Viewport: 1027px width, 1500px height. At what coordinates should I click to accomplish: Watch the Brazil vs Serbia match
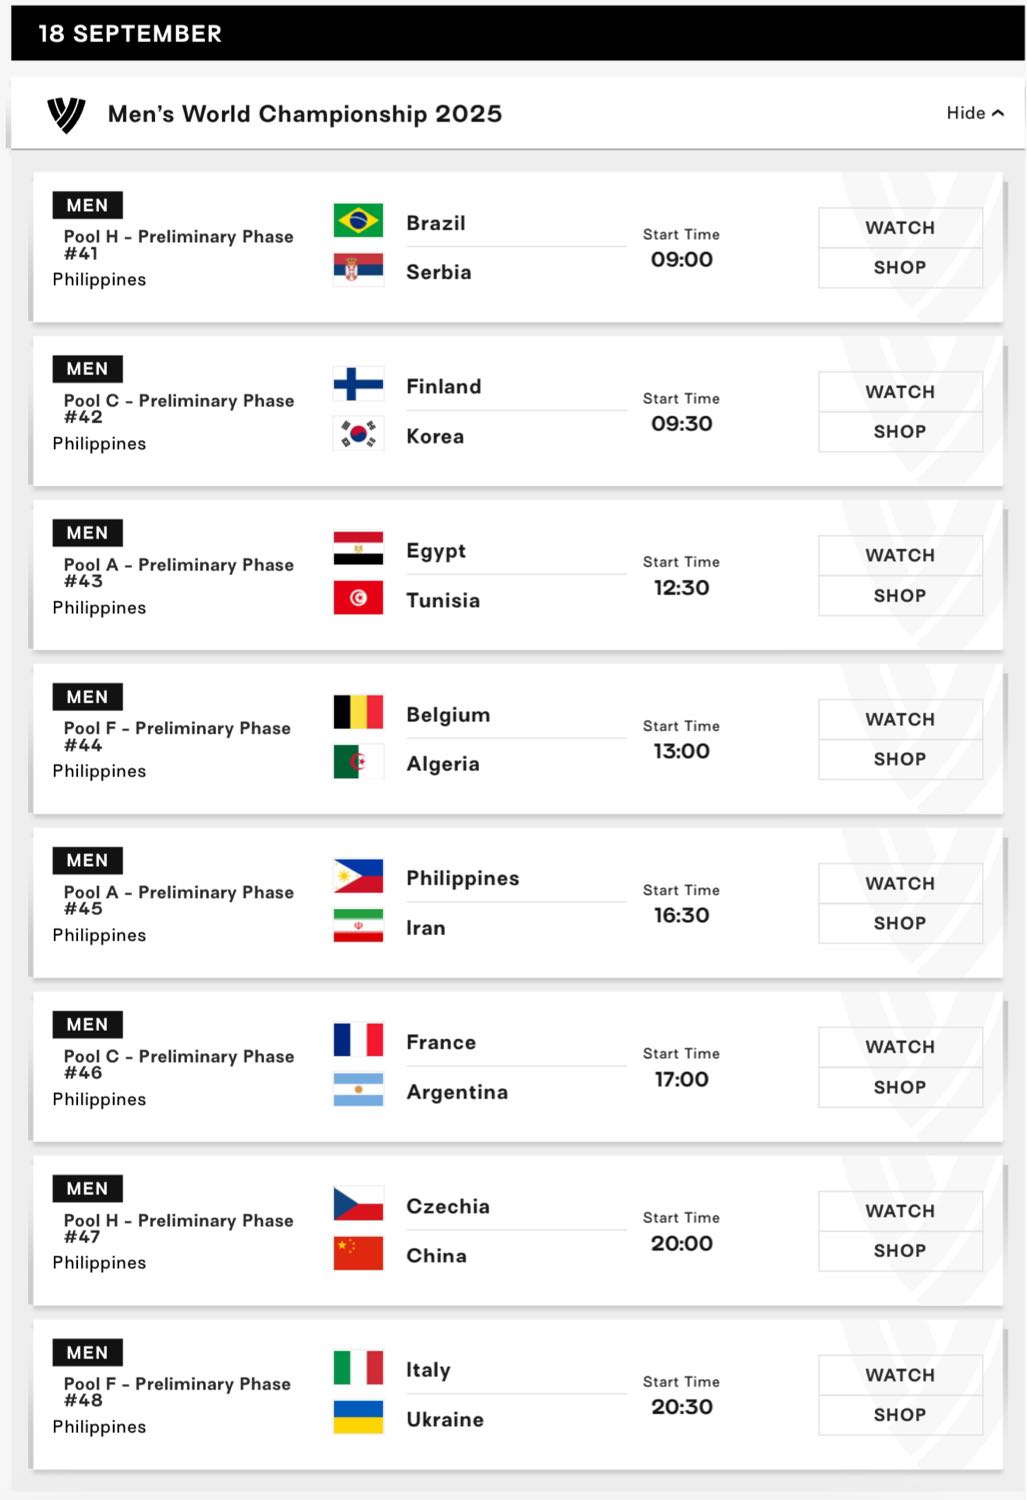pyautogui.click(x=900, y=228)
